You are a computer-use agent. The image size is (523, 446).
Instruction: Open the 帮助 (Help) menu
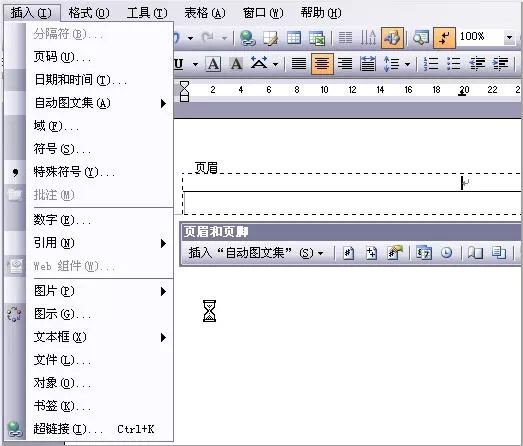[x=321, y=13]
